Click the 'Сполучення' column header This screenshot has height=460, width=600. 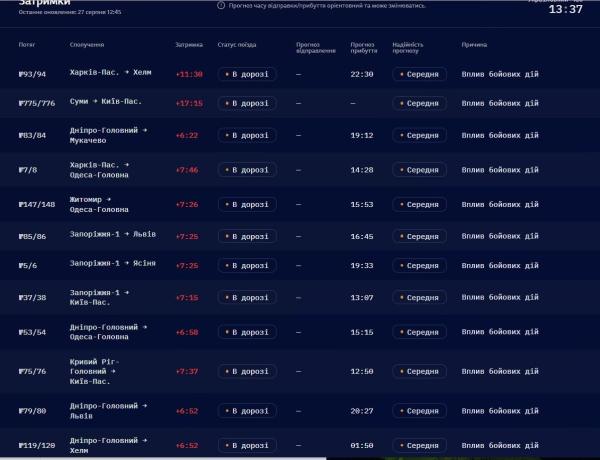pyautogui.click(x=87, y=45)
